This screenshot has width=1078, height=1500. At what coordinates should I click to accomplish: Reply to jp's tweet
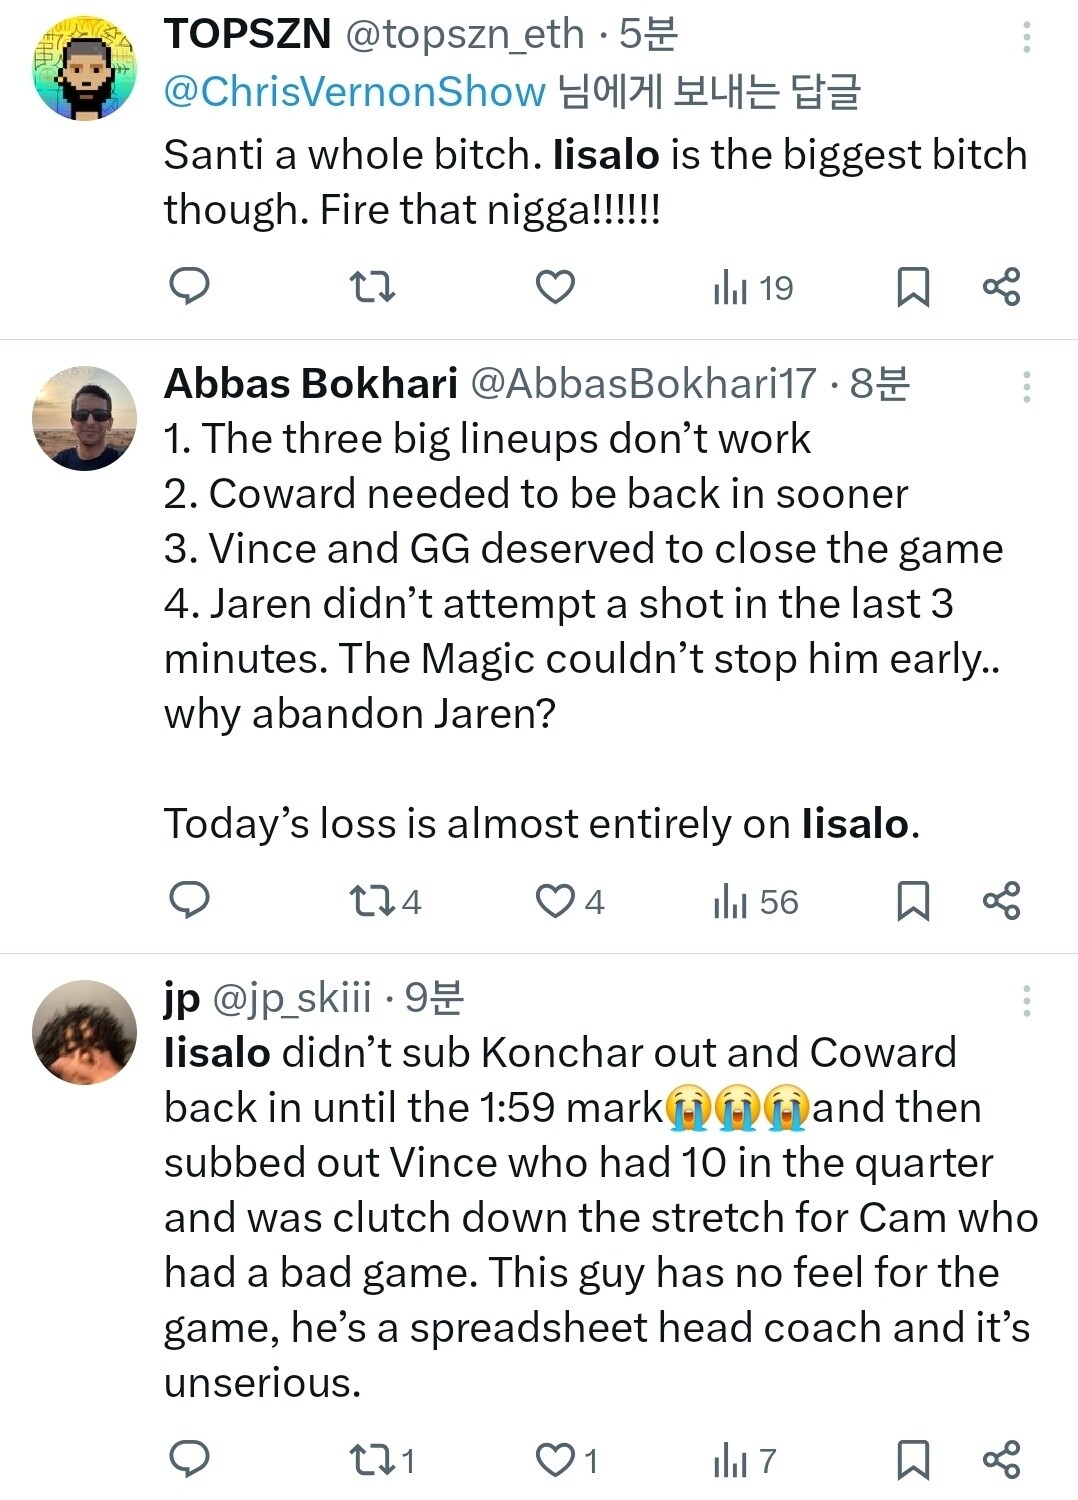click(x=189, y=1460)
